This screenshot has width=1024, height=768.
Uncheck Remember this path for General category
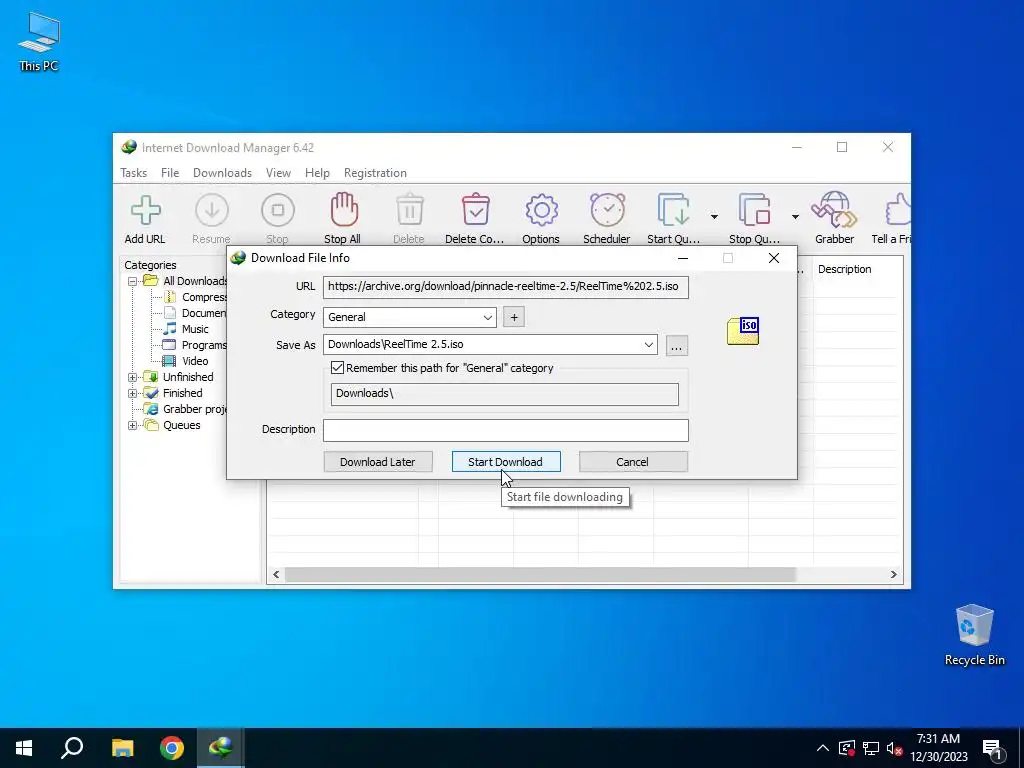337,368
